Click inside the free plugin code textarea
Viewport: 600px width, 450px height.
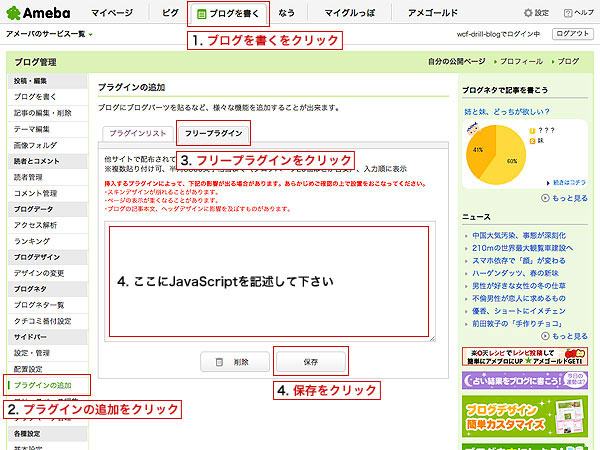[x=270, y=281]
